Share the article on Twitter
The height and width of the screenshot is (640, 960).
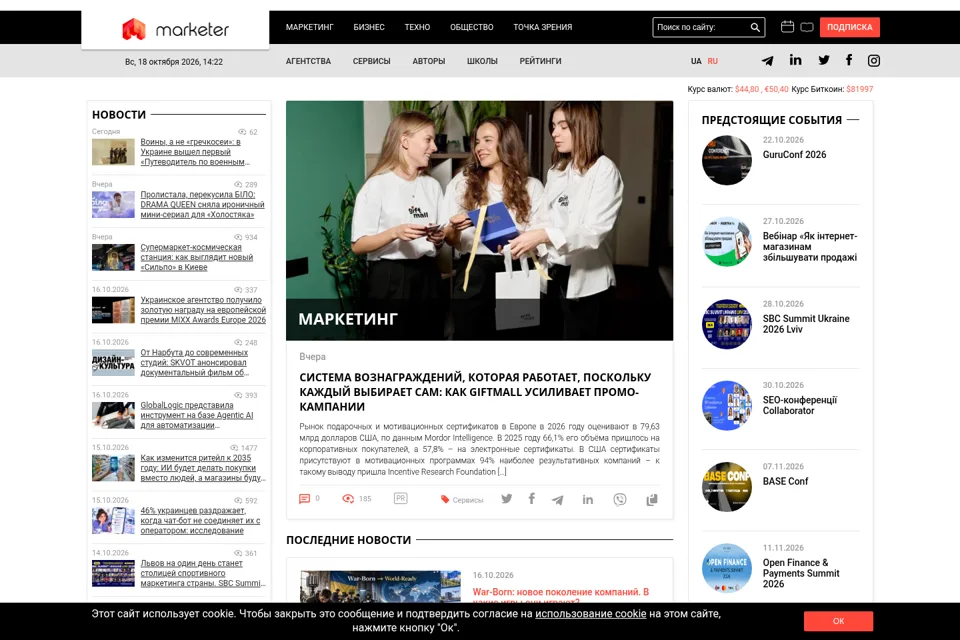pos(506,499)
